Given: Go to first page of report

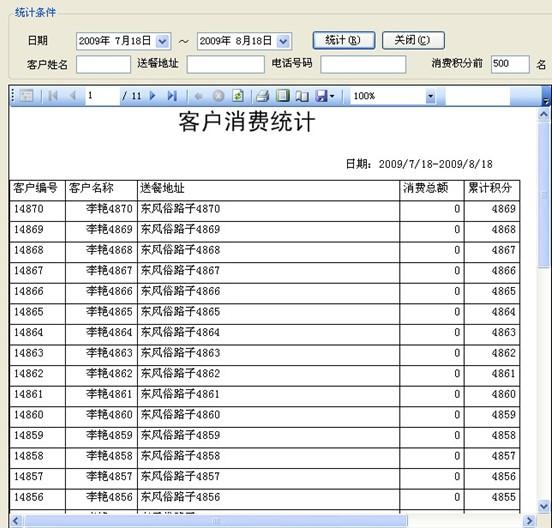Looking at the screenshot, I should [53, 96].
